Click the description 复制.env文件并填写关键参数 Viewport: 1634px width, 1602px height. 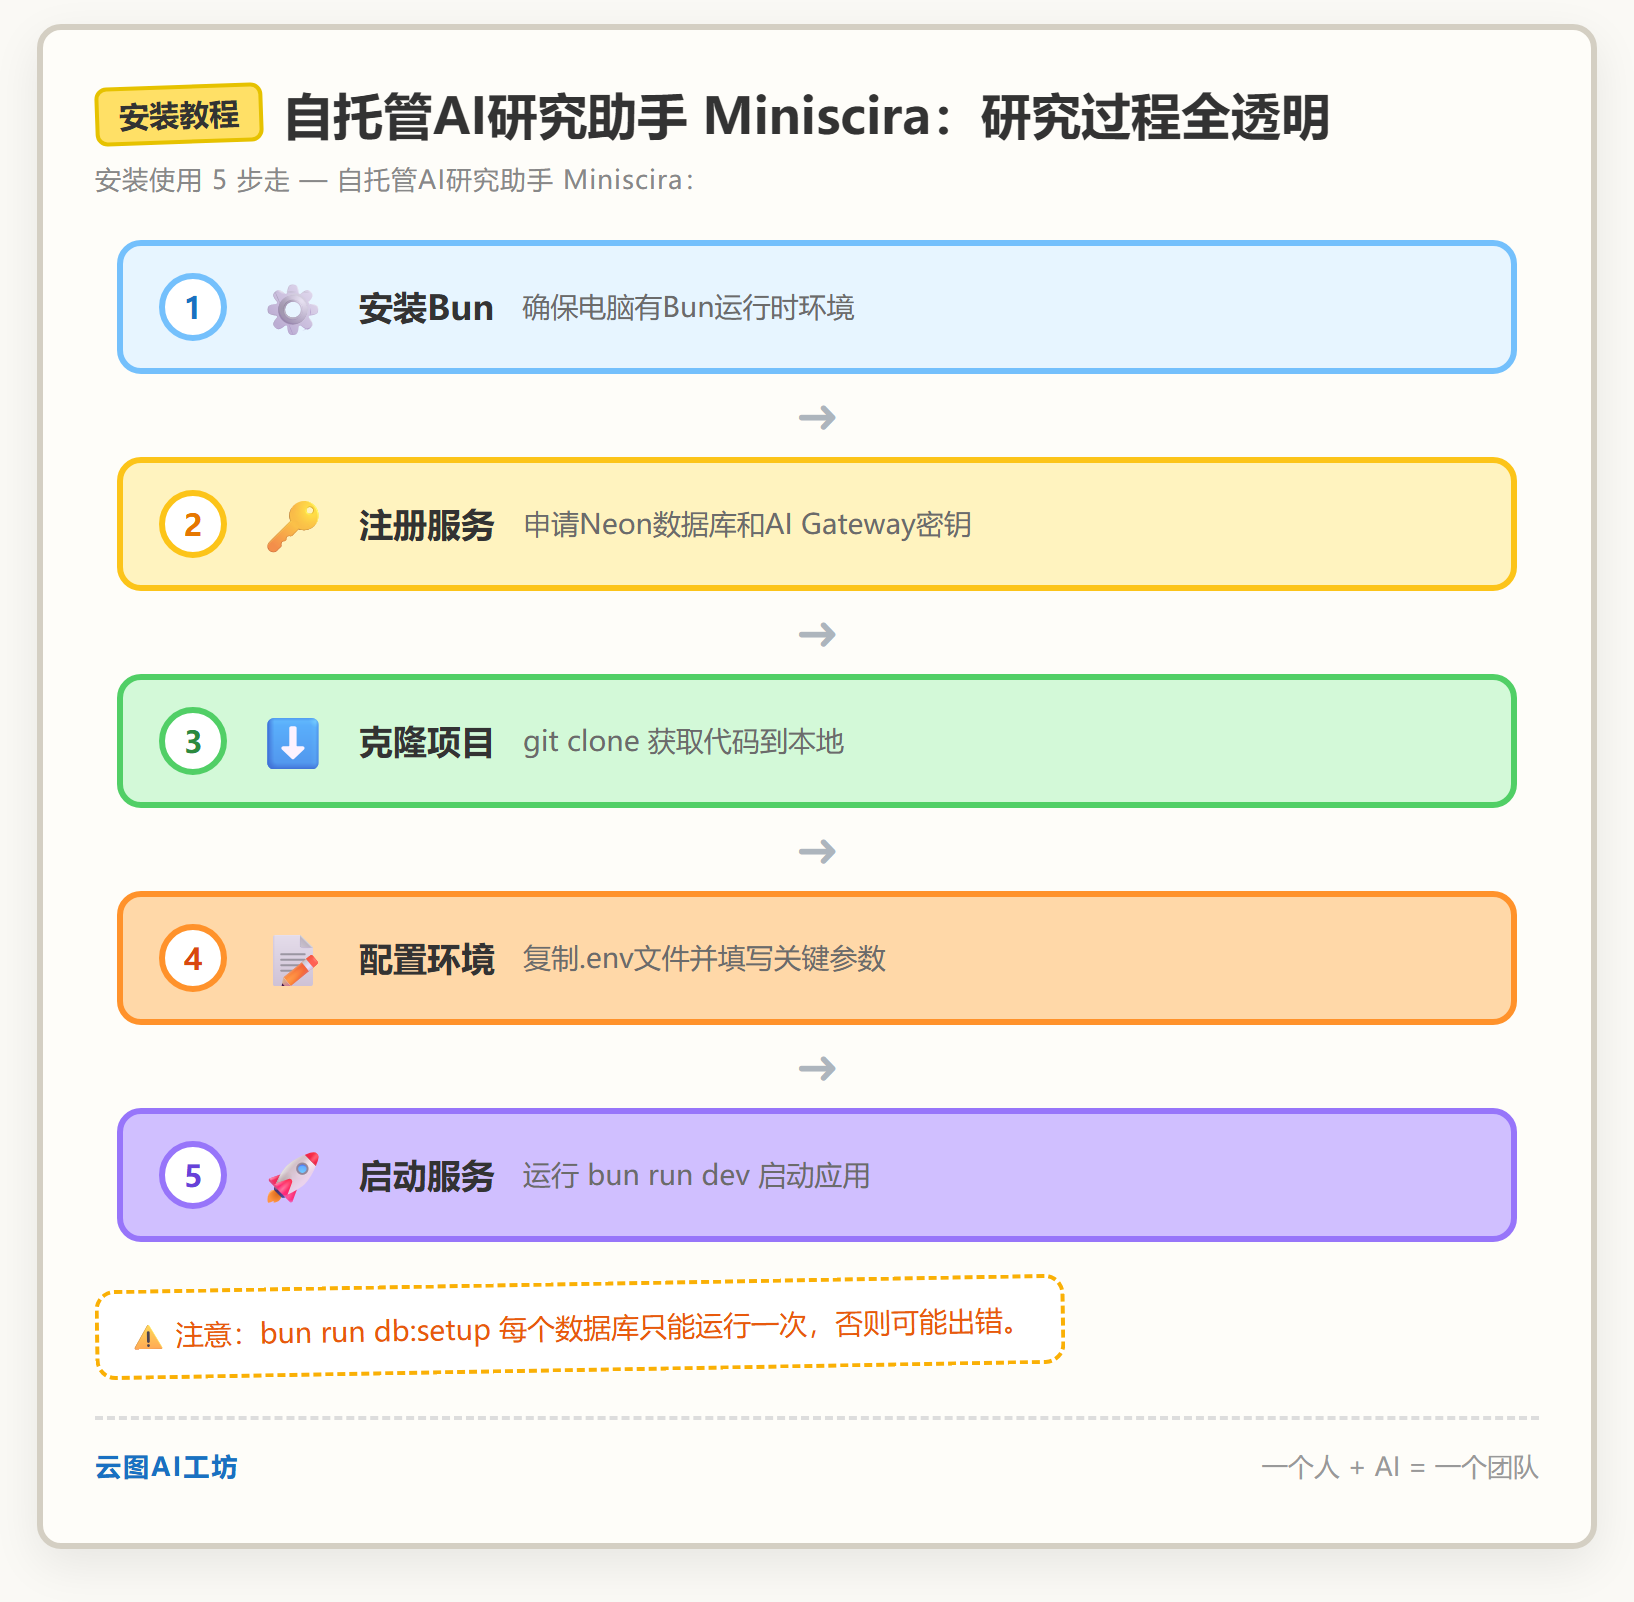[704, 959]
